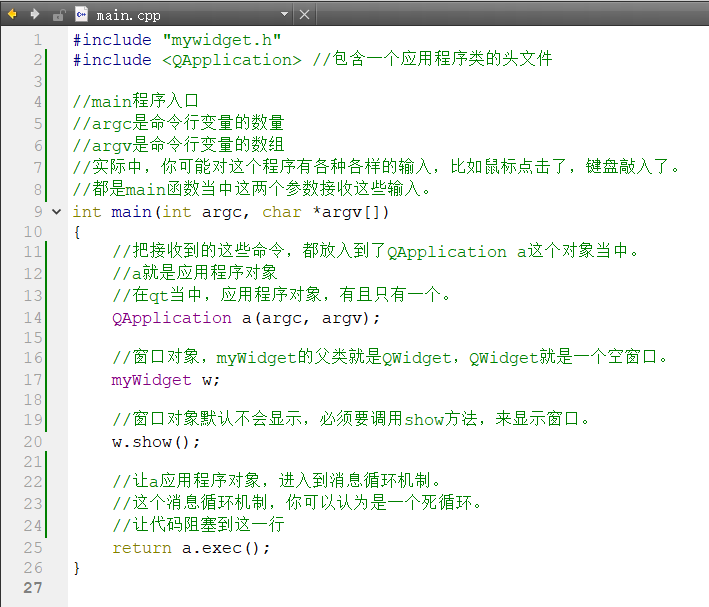Click the "mywidget.h" include string
This screenshot has height=607, width=709.
(222, 40)
